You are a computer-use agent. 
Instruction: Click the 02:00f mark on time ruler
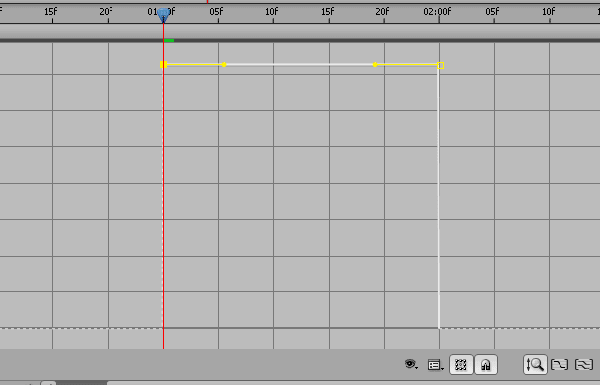437,12
